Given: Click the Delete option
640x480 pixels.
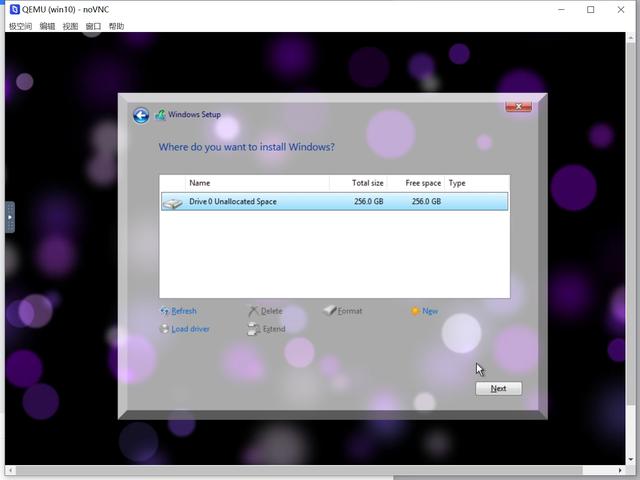Looking at the screenshot, I should 271,311.
